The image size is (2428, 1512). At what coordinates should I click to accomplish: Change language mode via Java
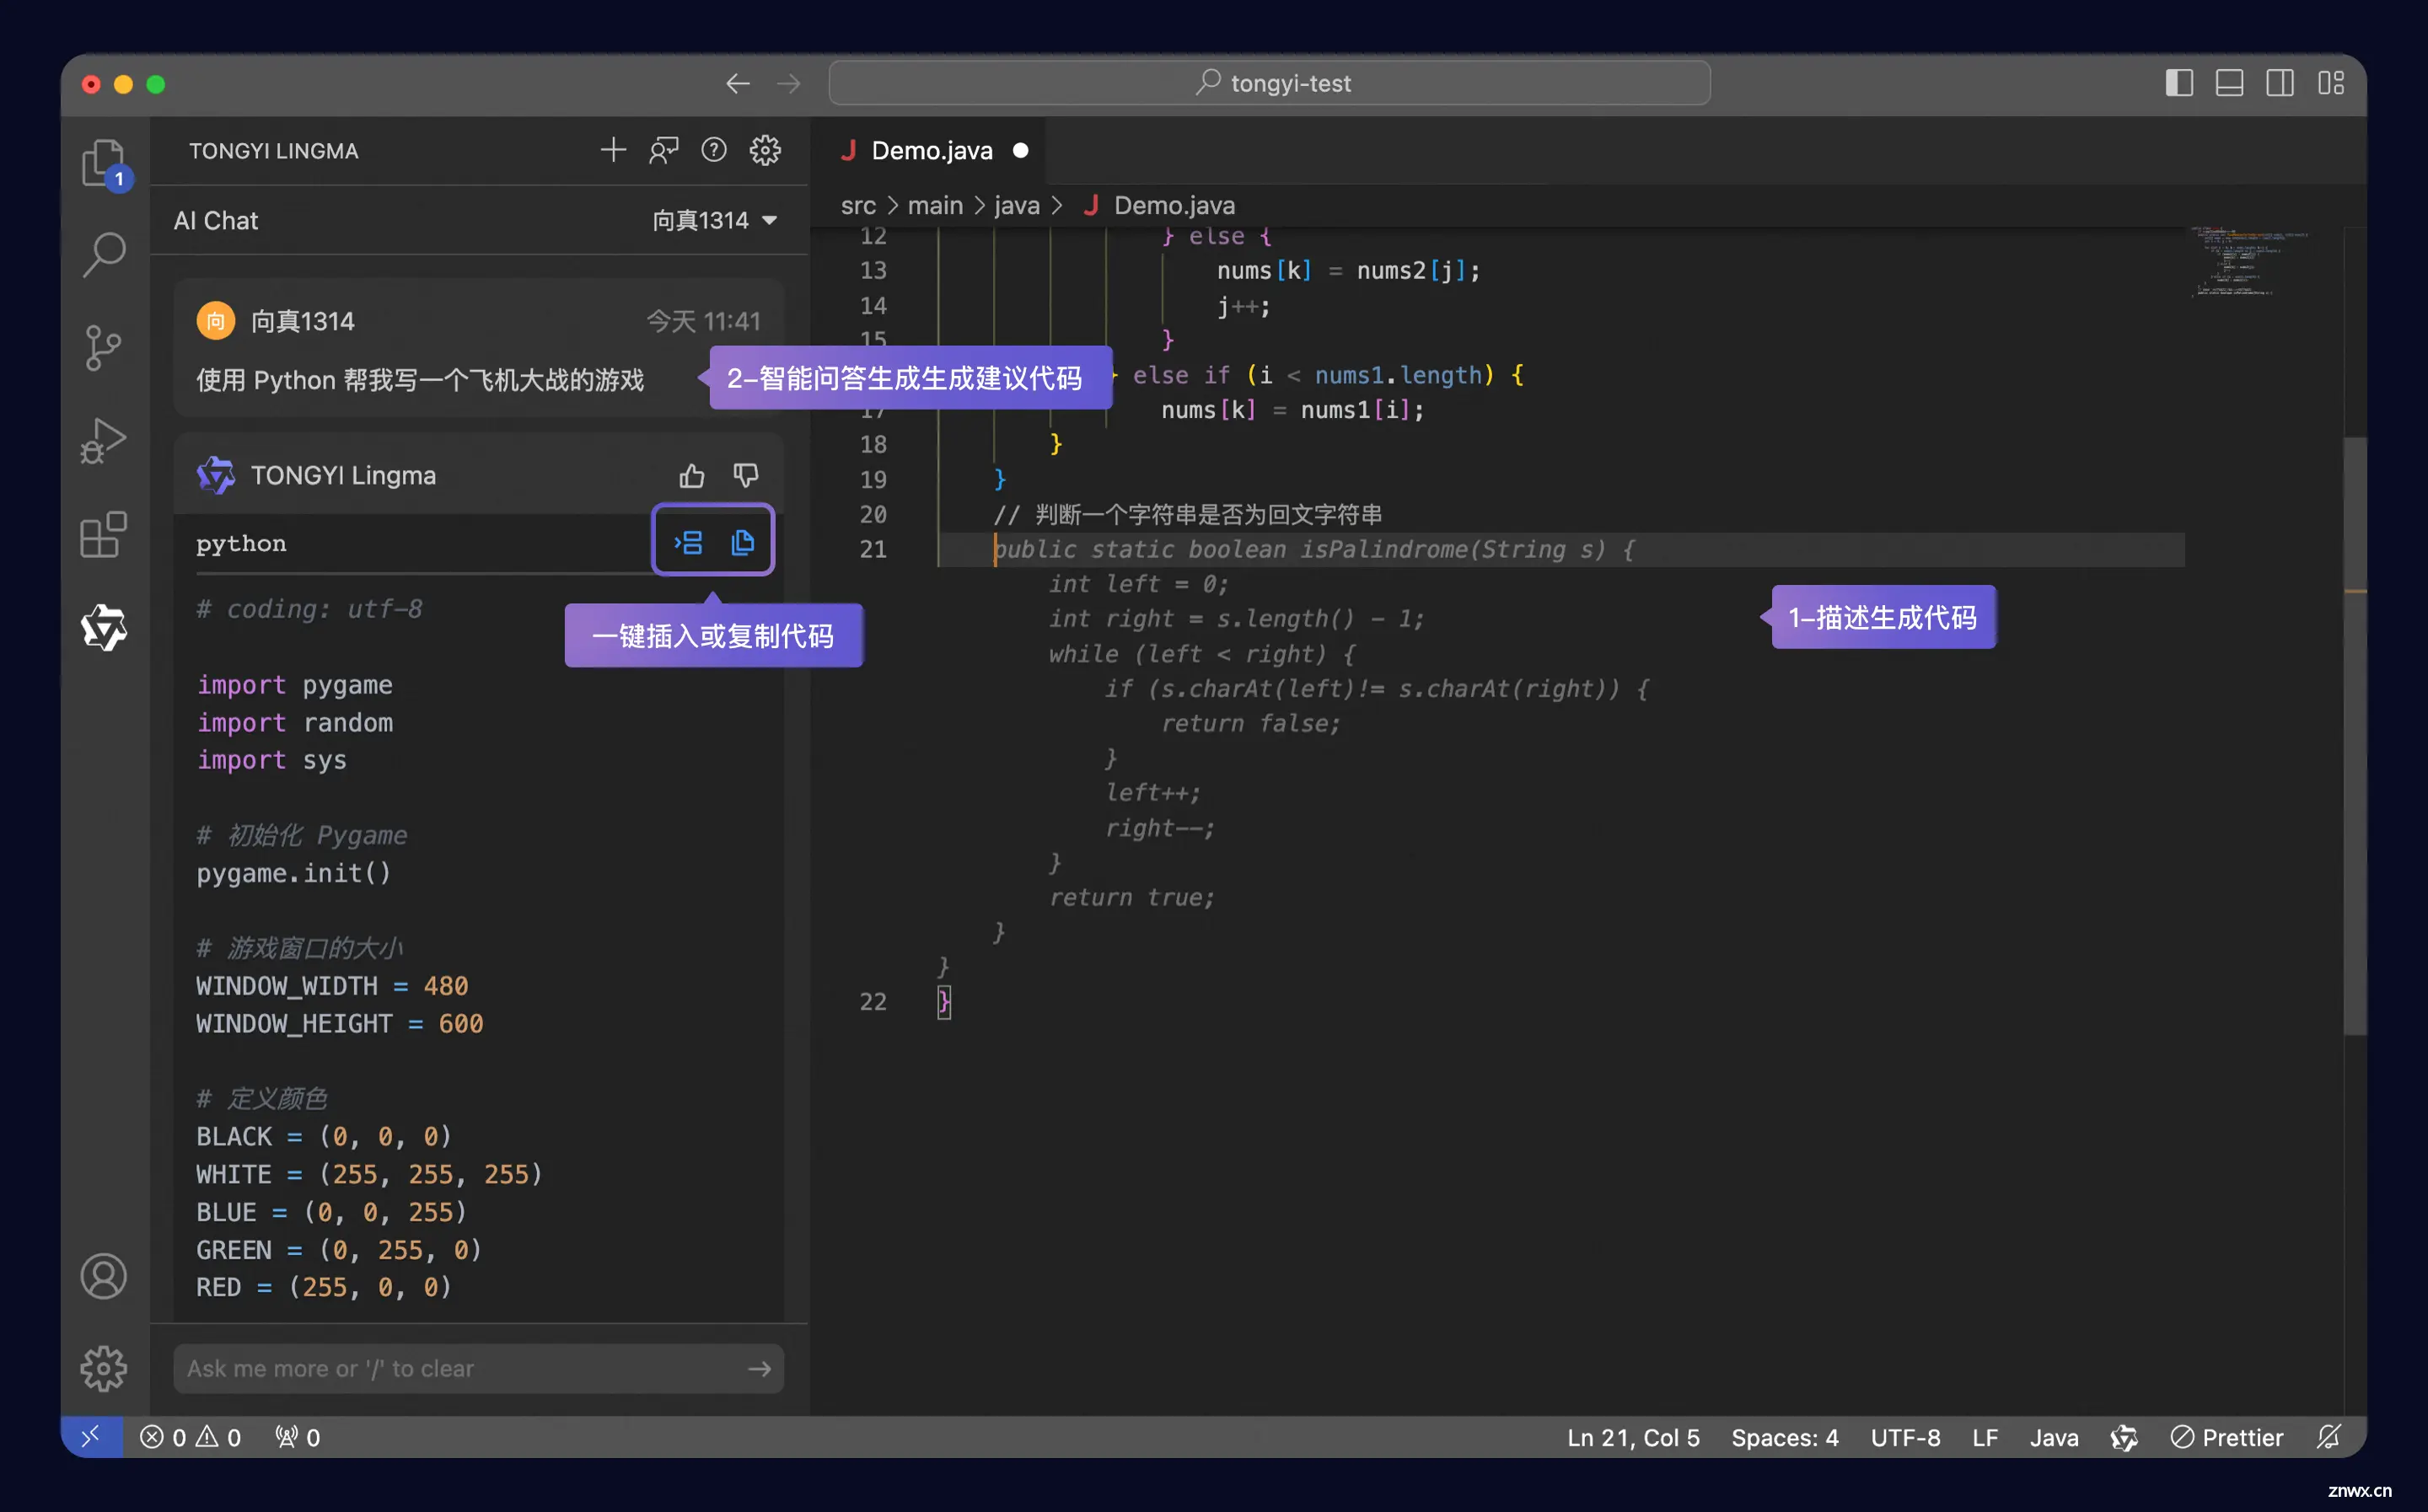pos(2054,1437)
